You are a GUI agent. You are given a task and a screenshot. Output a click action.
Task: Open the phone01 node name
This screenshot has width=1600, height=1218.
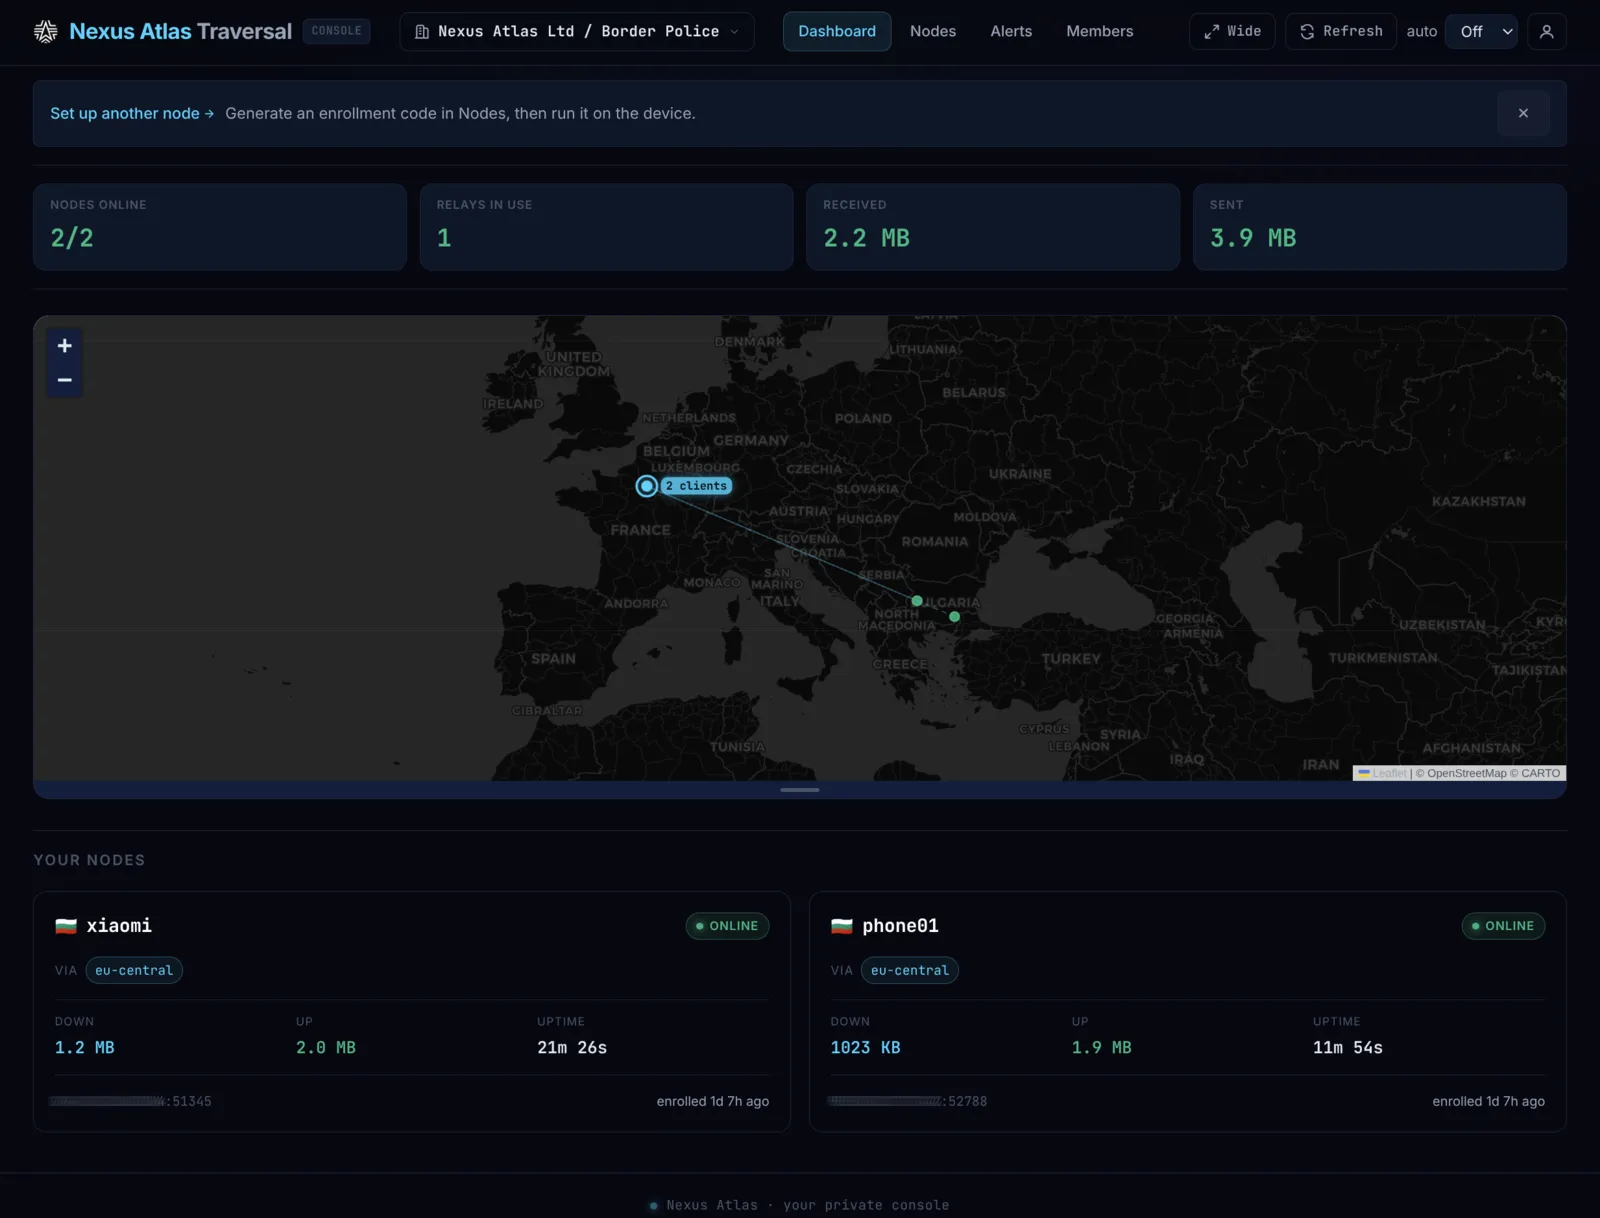(x=901, y=926)
